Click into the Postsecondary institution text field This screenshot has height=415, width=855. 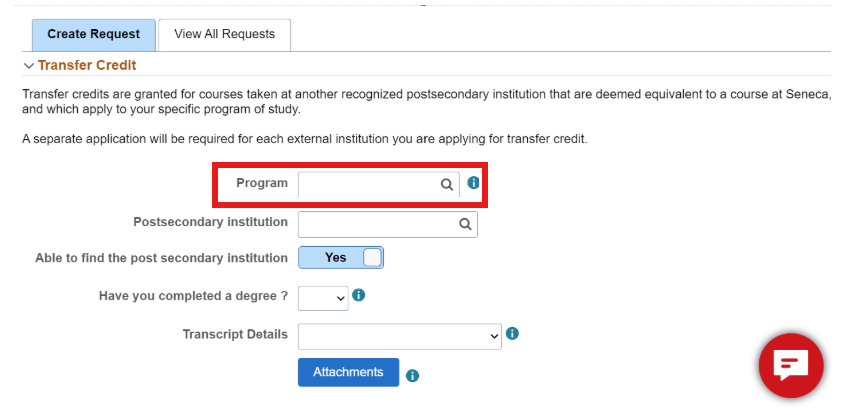click(x=377, y=224)
